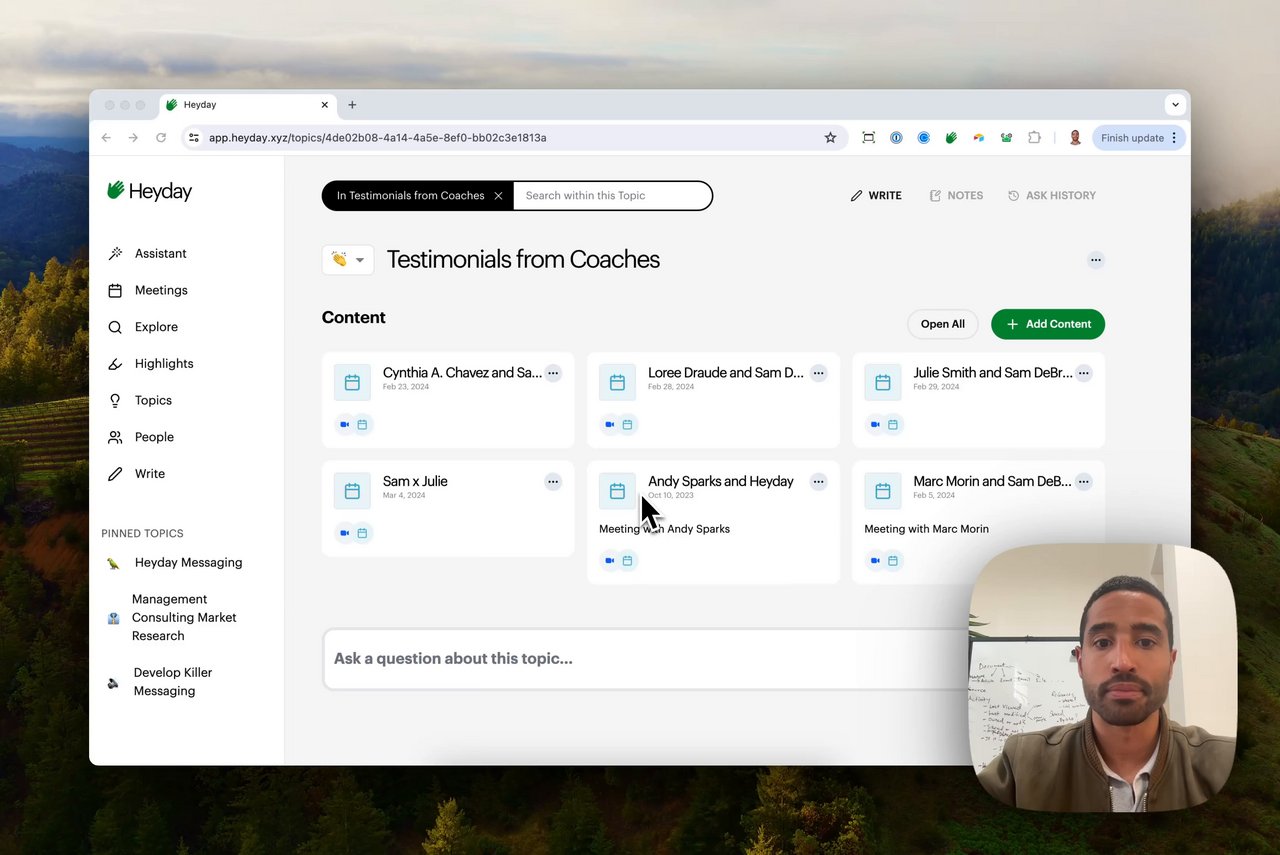The image size is (1280, 855).
Task: Click the video icon on the Marc Morin card
Action: pos(875,561)
